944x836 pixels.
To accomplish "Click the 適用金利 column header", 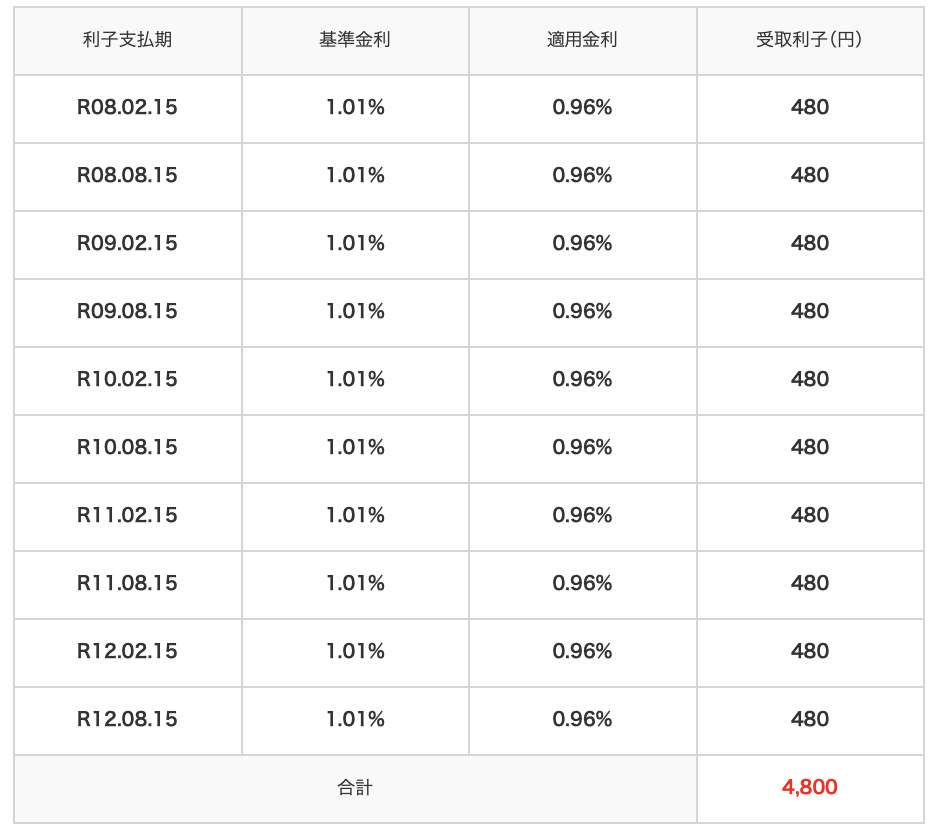I will click(x=582, y=40).
